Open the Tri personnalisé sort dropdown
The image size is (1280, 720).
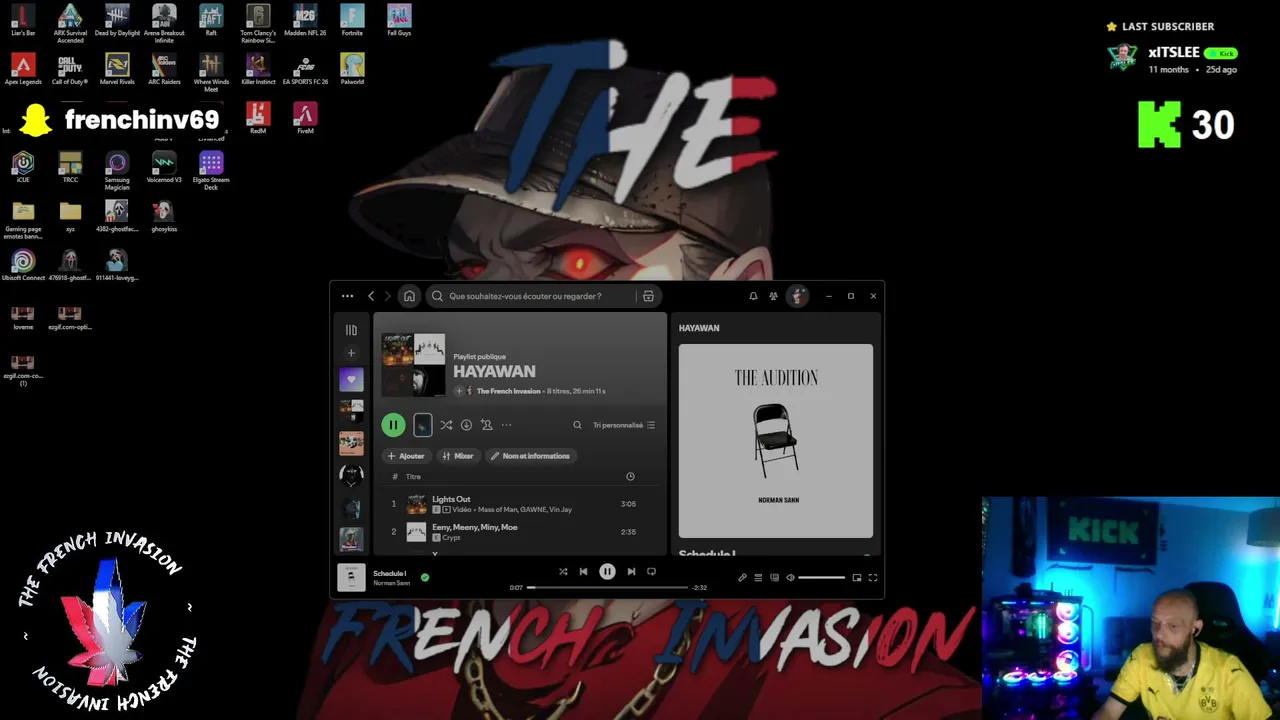(624, 425)
